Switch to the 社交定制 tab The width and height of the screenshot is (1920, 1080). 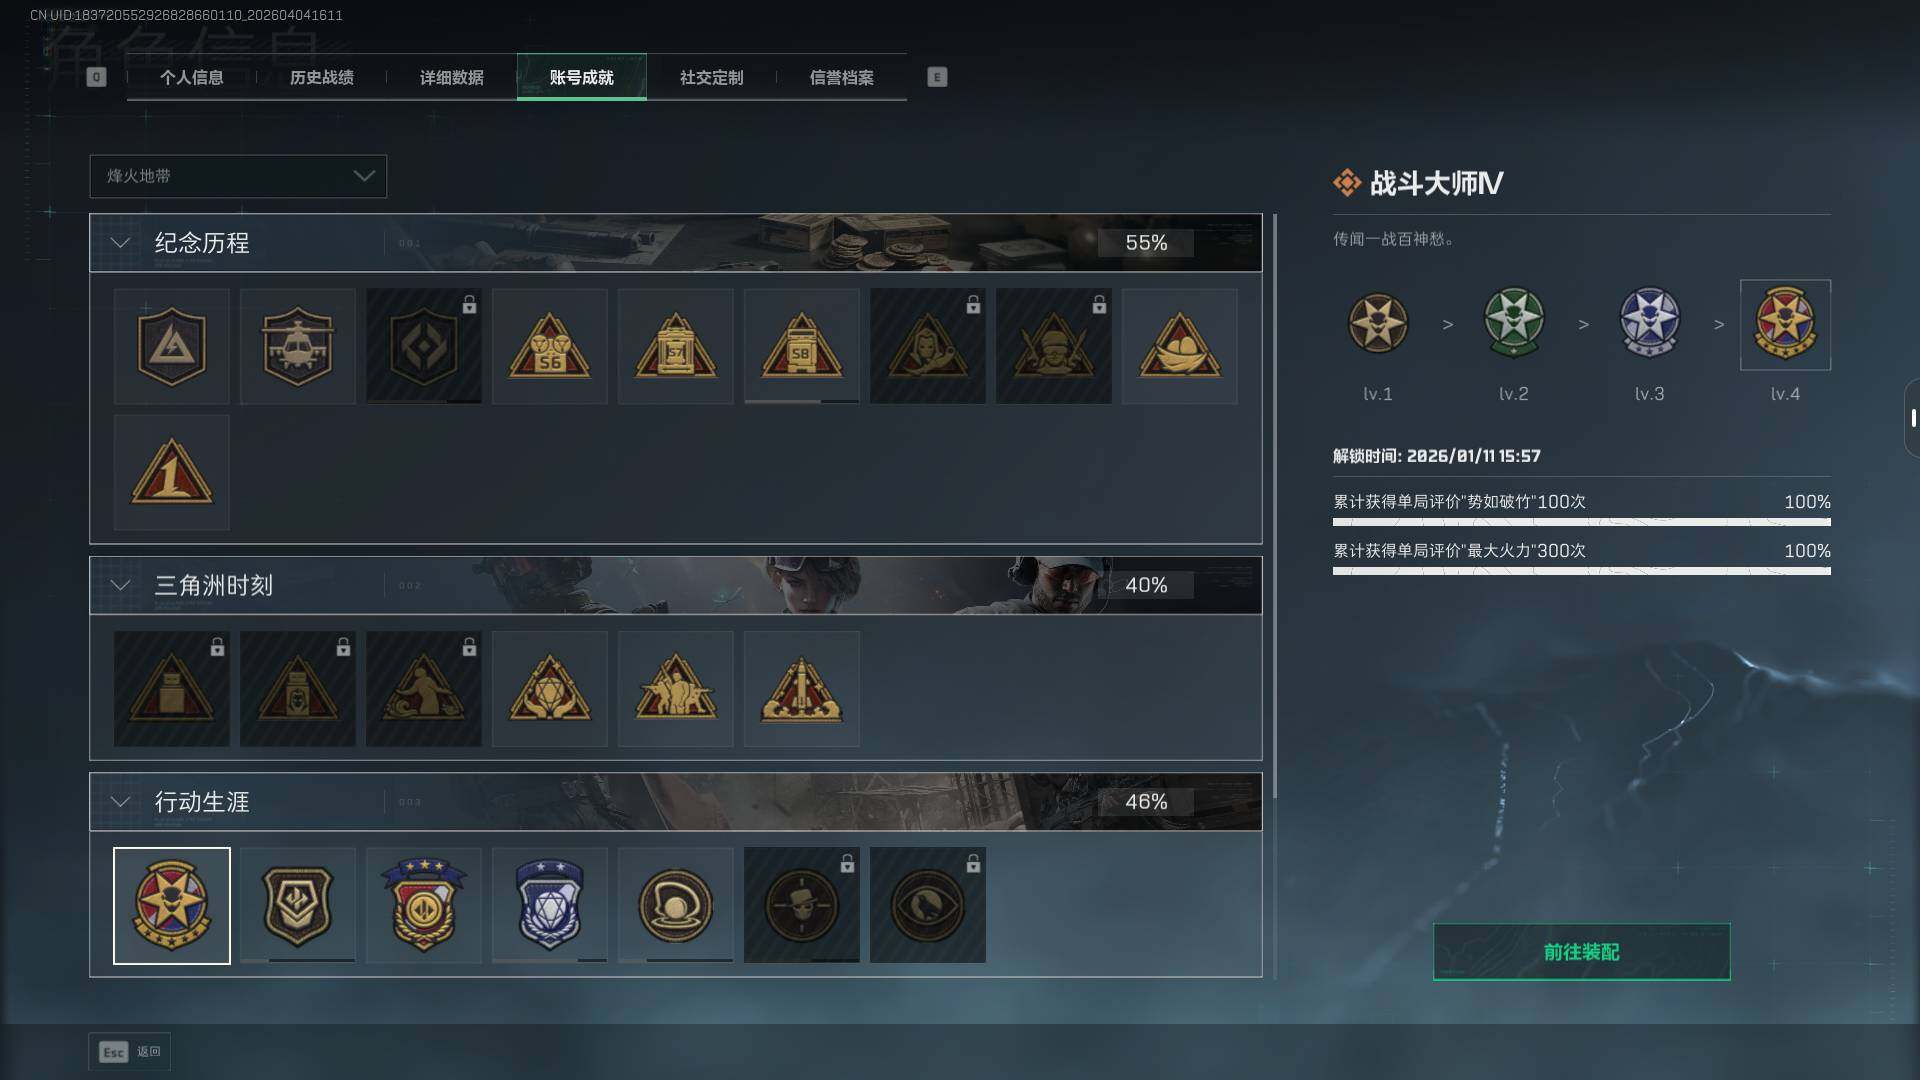[x=712, y=77]
